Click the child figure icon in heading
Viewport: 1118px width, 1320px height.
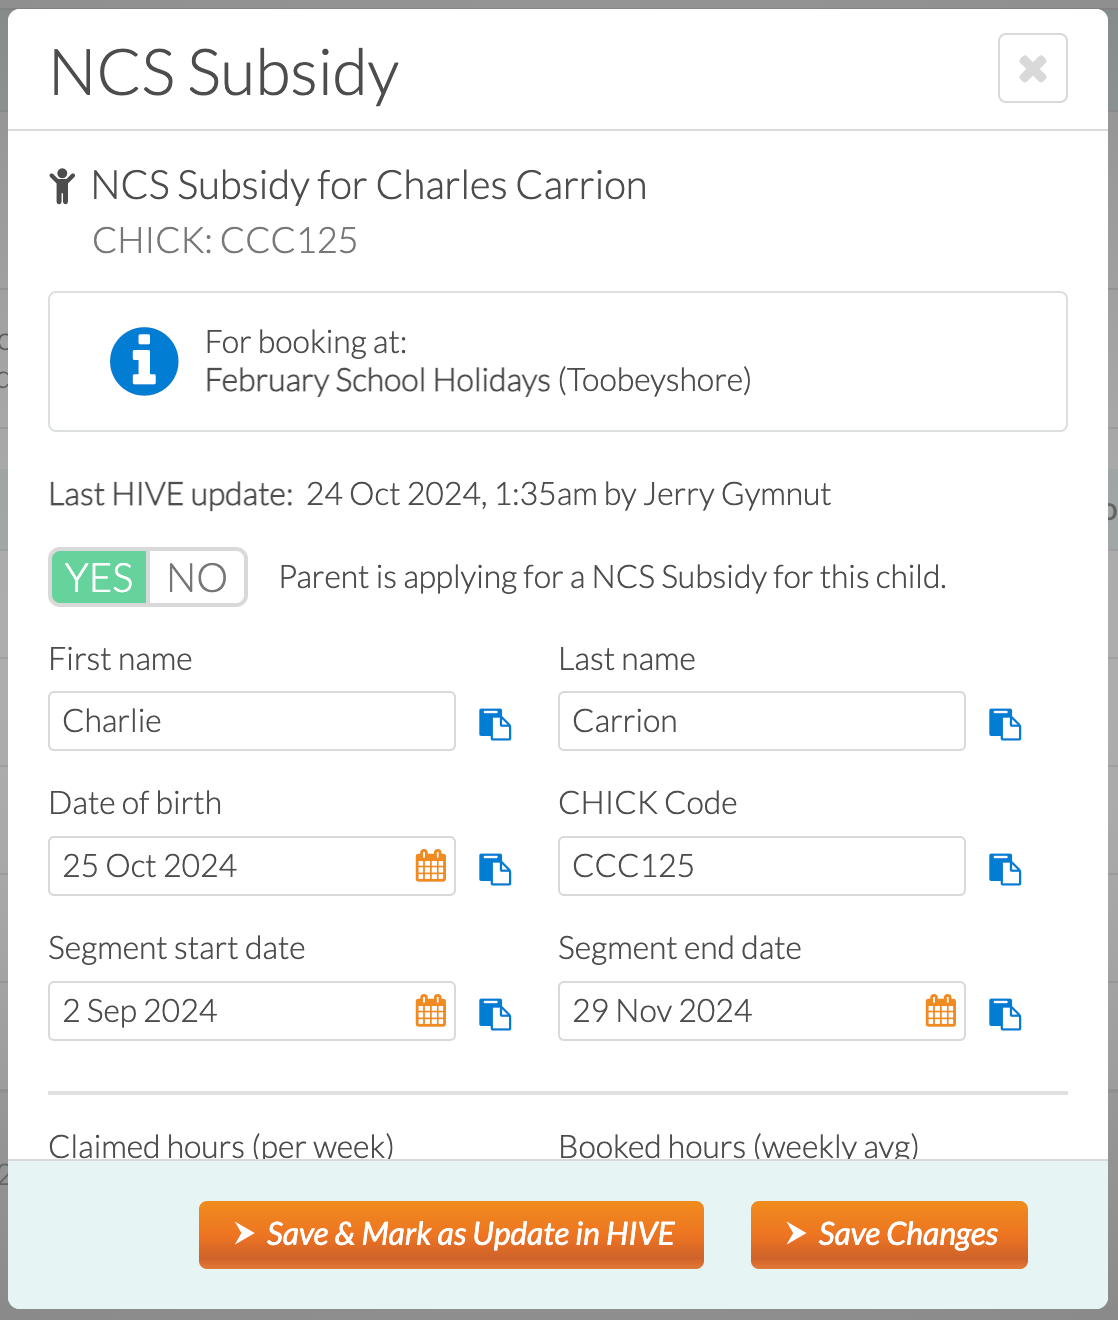coord(62,186)
